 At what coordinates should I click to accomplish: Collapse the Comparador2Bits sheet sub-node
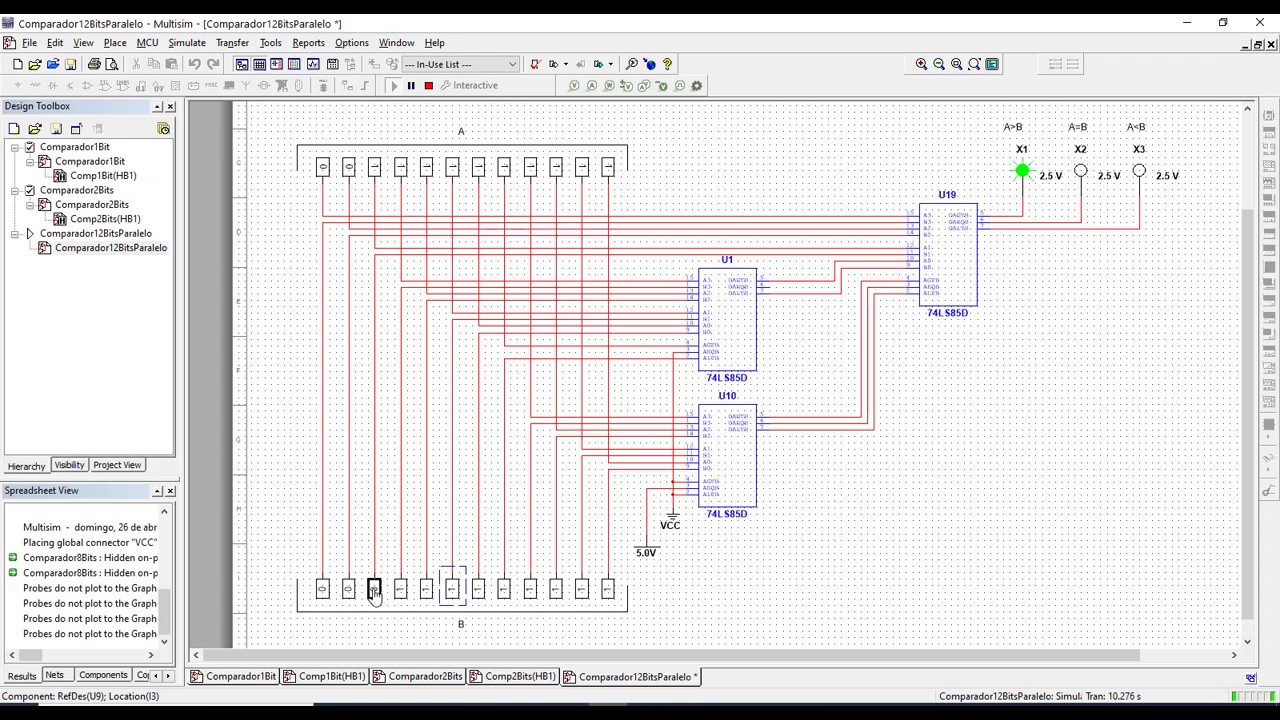click(30, 204)
